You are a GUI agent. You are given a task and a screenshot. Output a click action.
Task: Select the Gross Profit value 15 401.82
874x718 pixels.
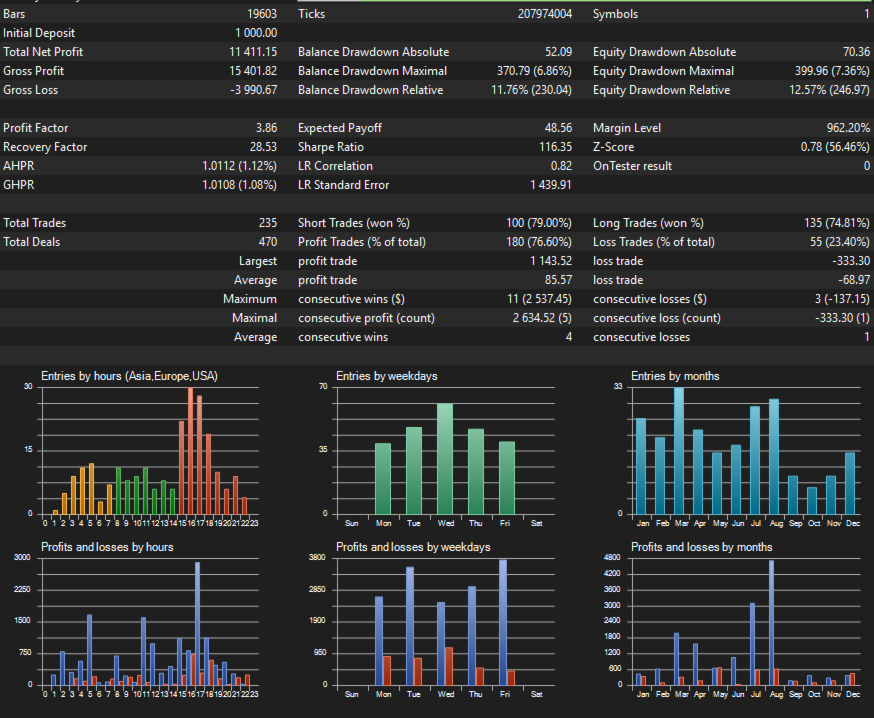(x=253, y=71)
